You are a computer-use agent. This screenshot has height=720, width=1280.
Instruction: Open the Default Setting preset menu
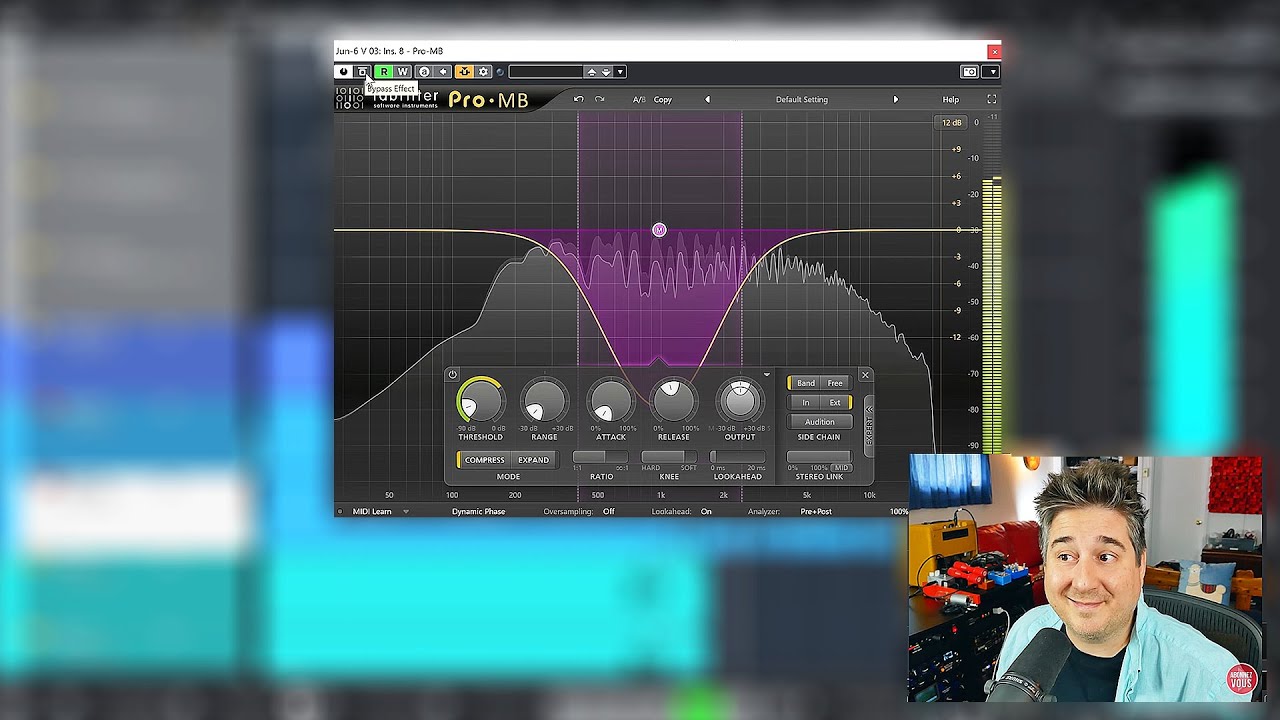pyautogui.click(x=802, y=100)
